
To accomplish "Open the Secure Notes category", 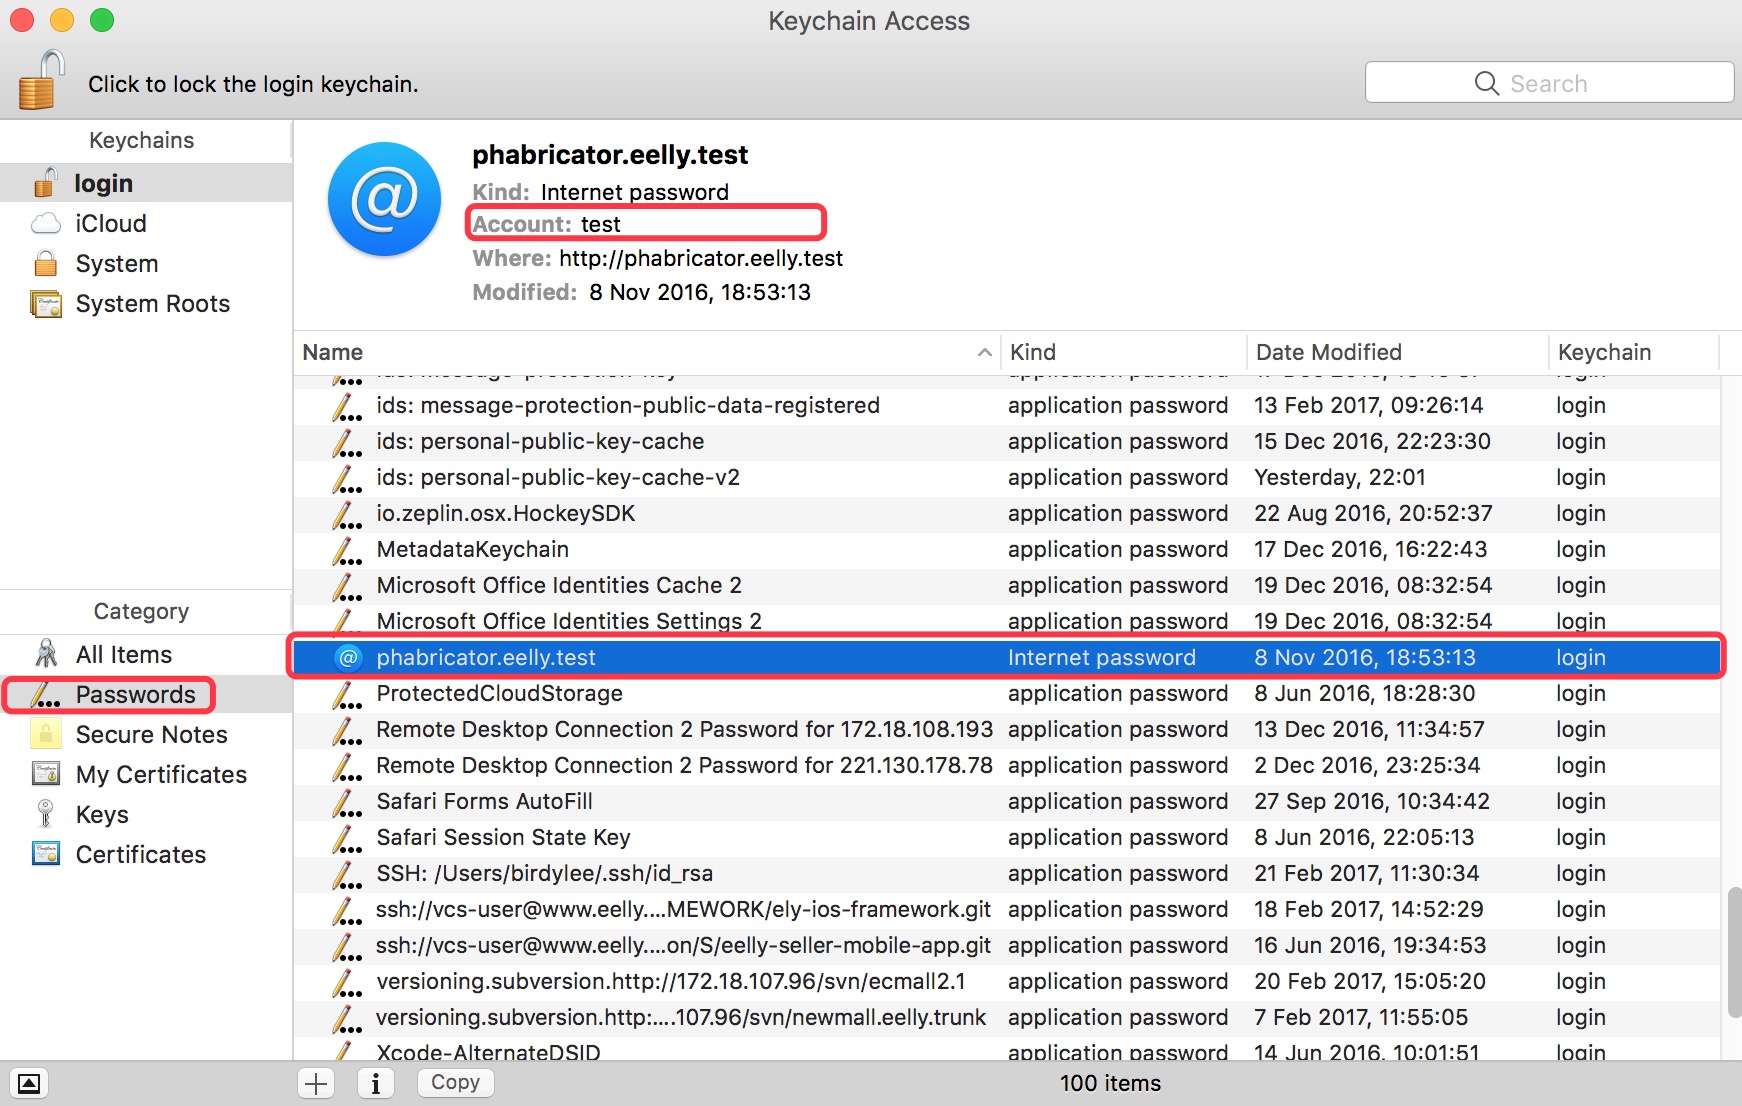I will 152,734.
